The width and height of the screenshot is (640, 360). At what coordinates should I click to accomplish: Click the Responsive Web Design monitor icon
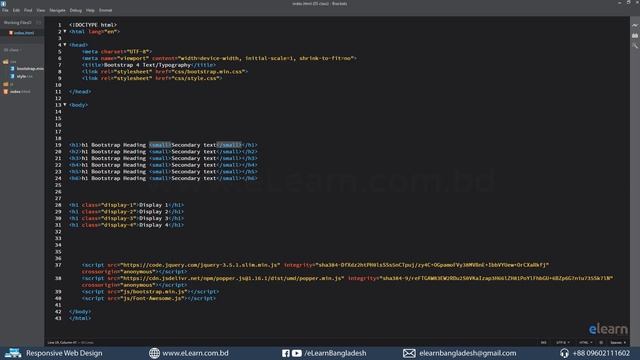click(13, 353)
